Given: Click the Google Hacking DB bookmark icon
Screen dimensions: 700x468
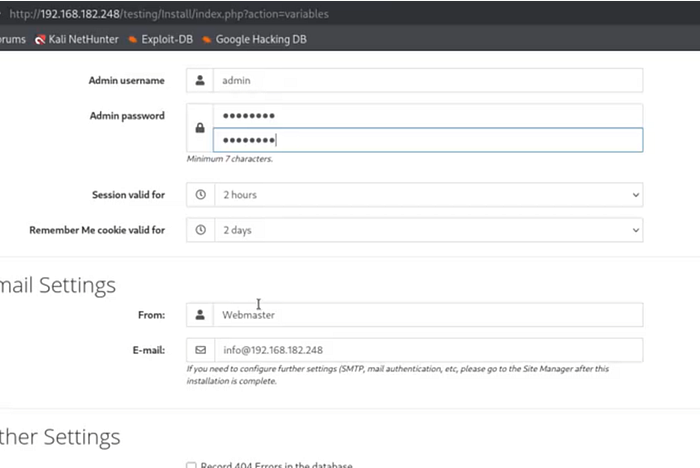Looking at the screenshot, I should tap(206, 40).
